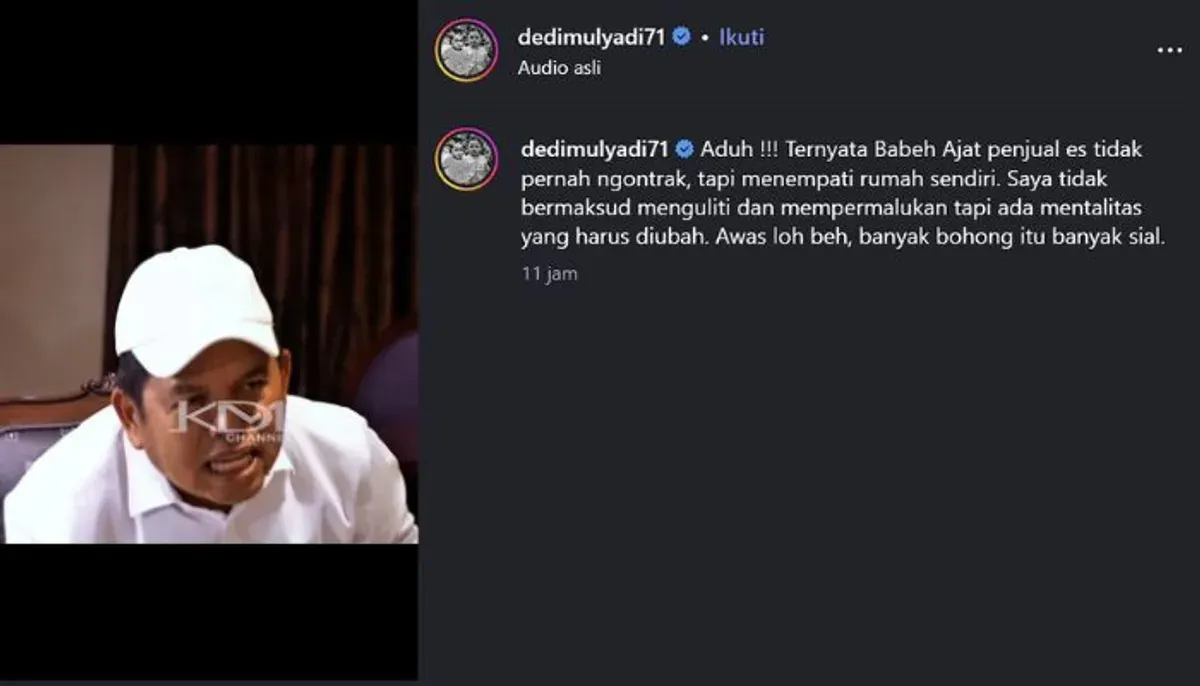Image resolution: width=1200 pixels, height=686 pixels.
Task: Click the KDM Channel watermark on video
Action: click(x=227, y=421)
